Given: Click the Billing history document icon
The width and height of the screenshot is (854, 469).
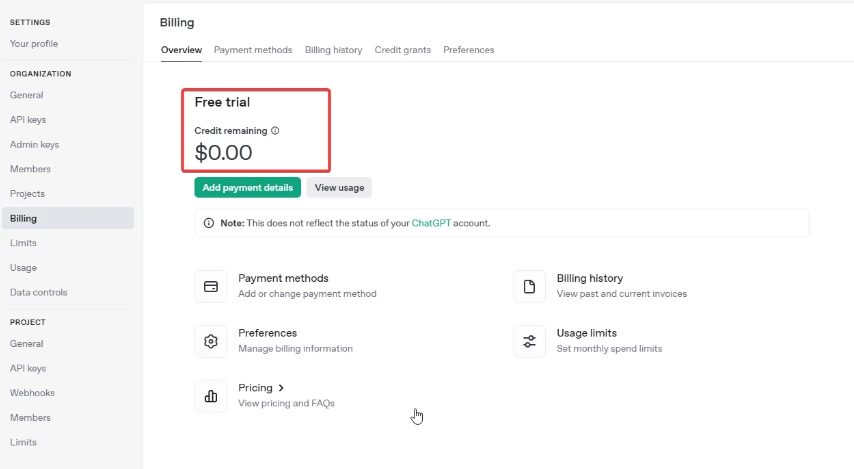Looking at the screenshot, I should (529, 287).
